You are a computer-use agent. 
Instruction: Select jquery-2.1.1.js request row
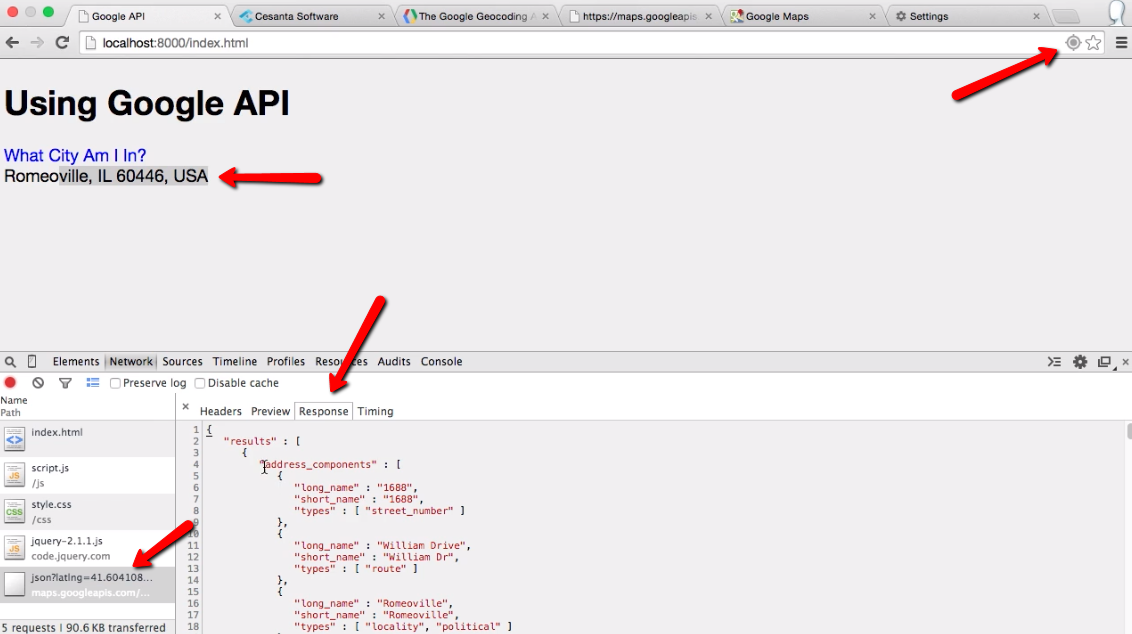(87, 548)
